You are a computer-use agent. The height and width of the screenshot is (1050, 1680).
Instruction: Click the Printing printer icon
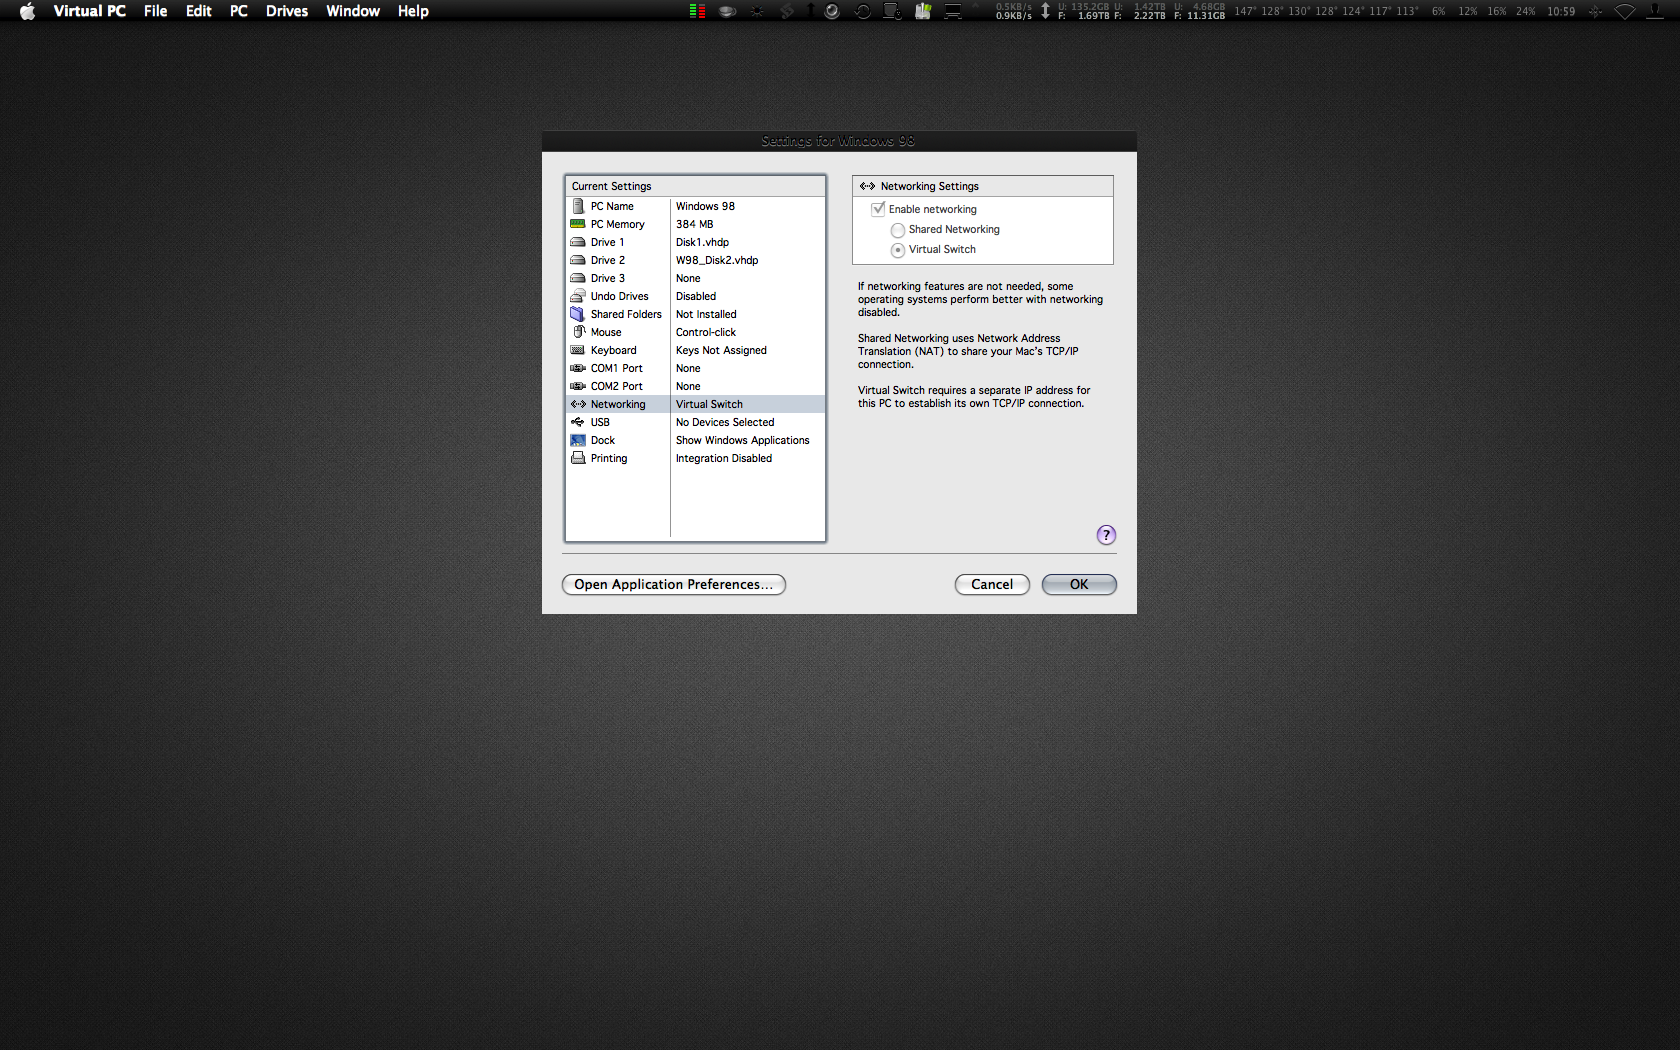click(x=578, y=458)
